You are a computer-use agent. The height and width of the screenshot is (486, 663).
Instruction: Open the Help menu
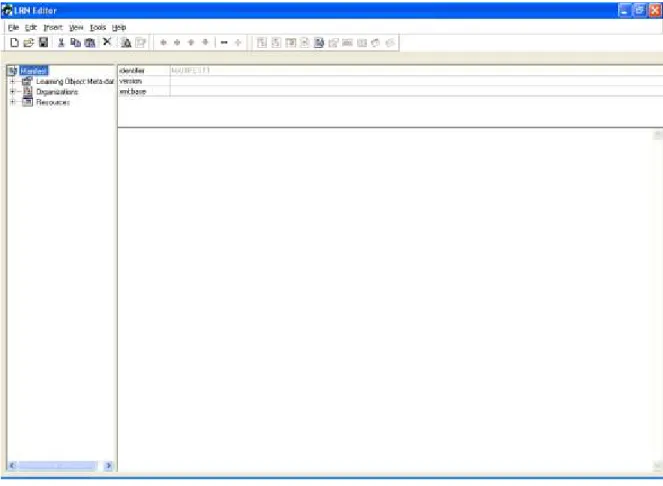coord(119,27)
